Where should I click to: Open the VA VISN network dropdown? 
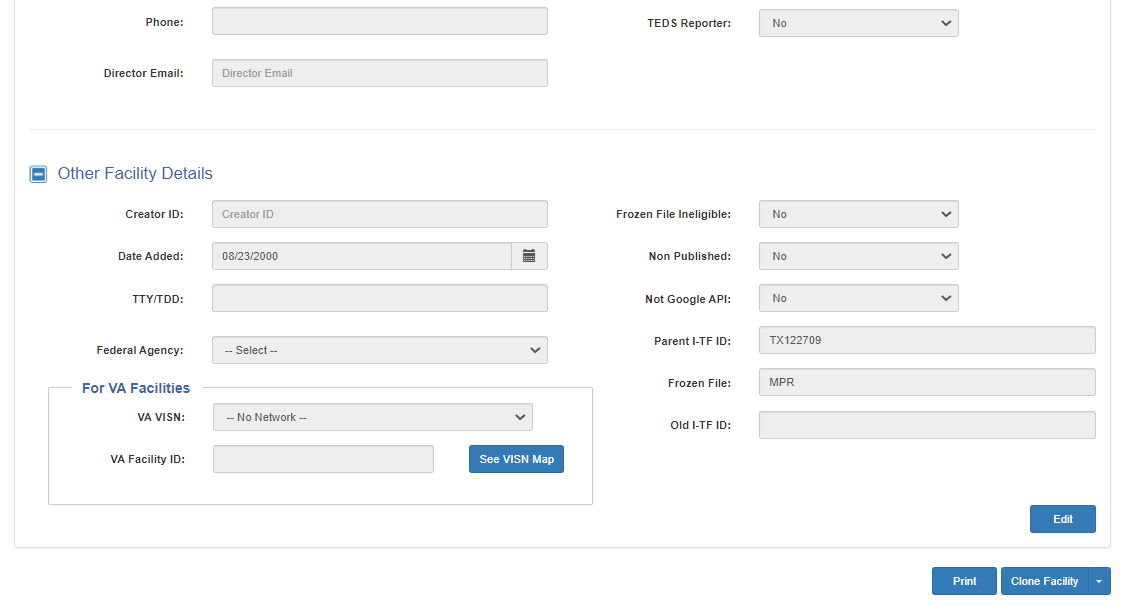click(x=372, y=417)
